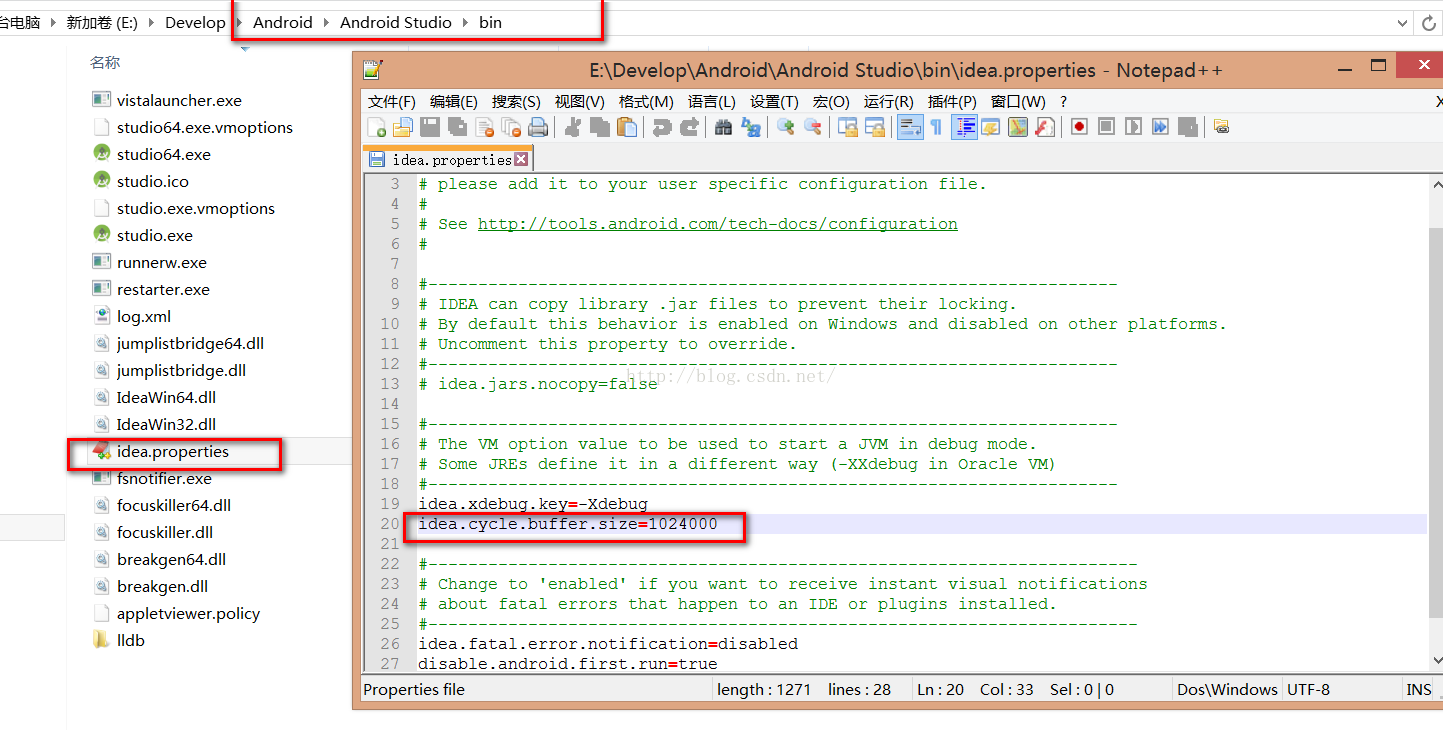
Task: Toggle the Indent Guide toolbar icon
Action: pyautogui.click(x=964, y=127)
